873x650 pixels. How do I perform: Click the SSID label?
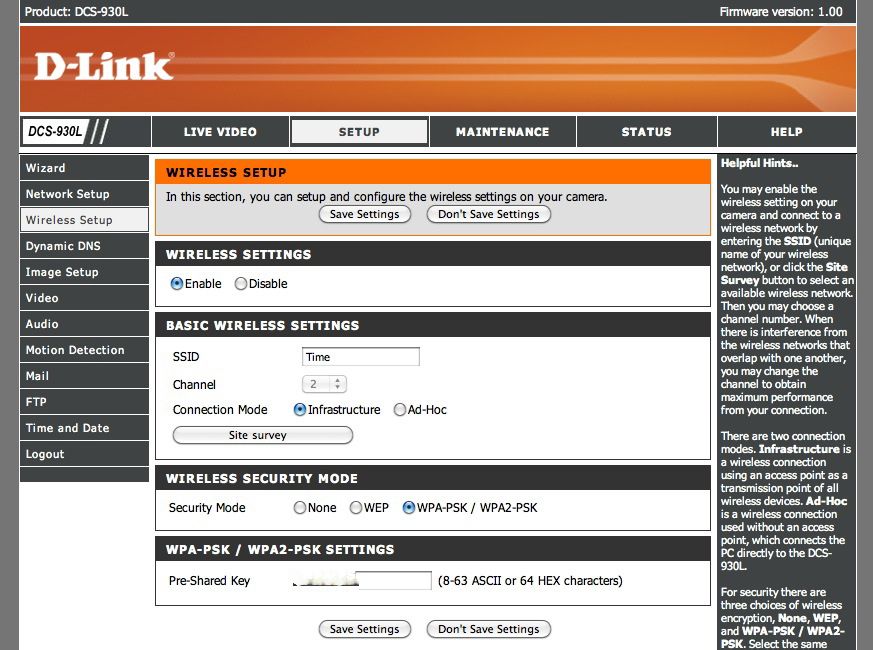186,357
